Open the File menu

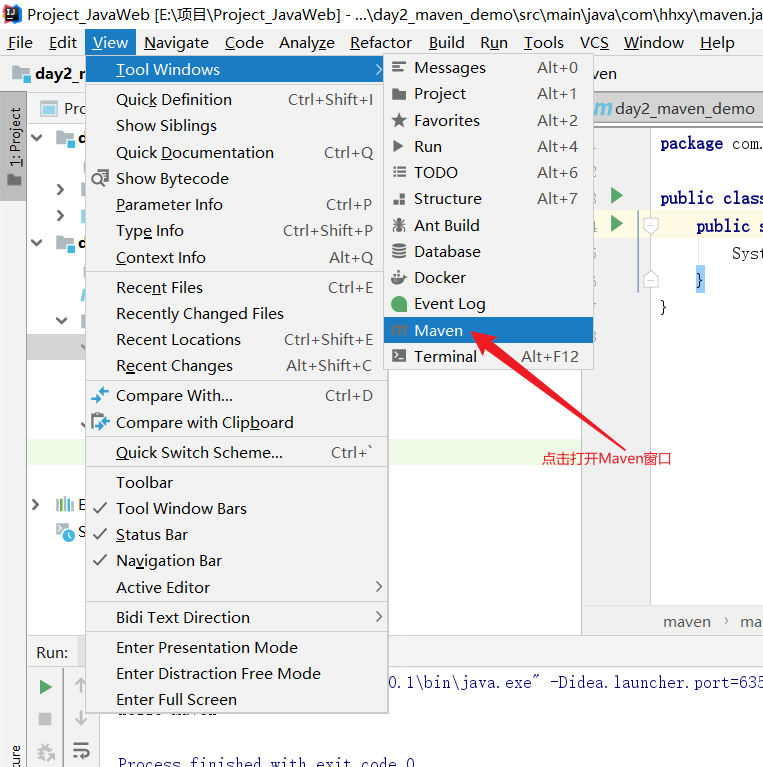click(20, 43)
